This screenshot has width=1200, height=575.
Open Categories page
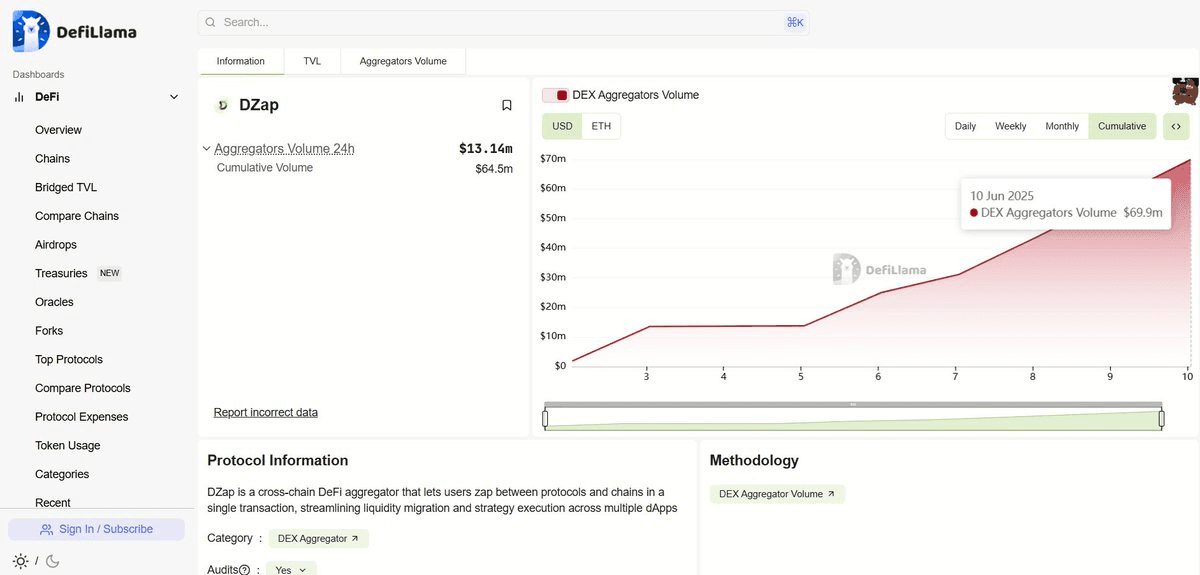tap(62, 474)
